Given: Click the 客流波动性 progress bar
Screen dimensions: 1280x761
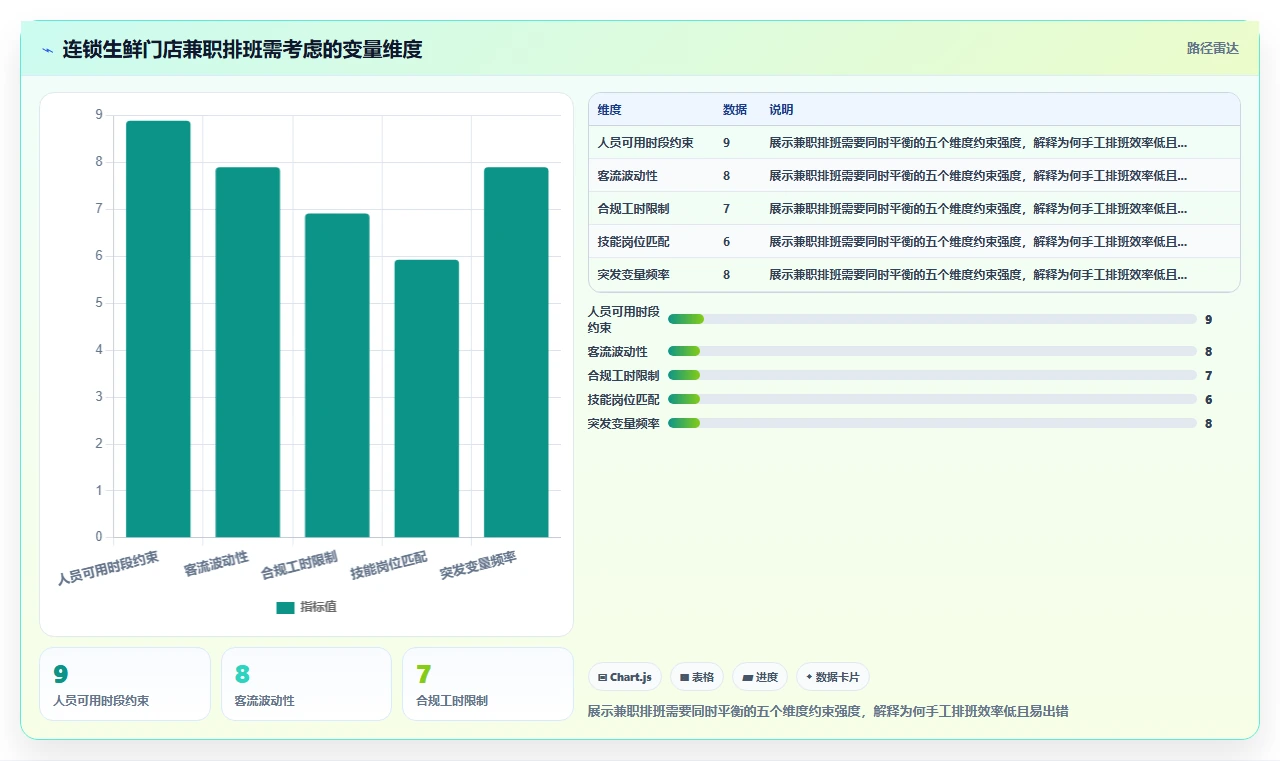Looking at the screenshot, I should (932, 351).
